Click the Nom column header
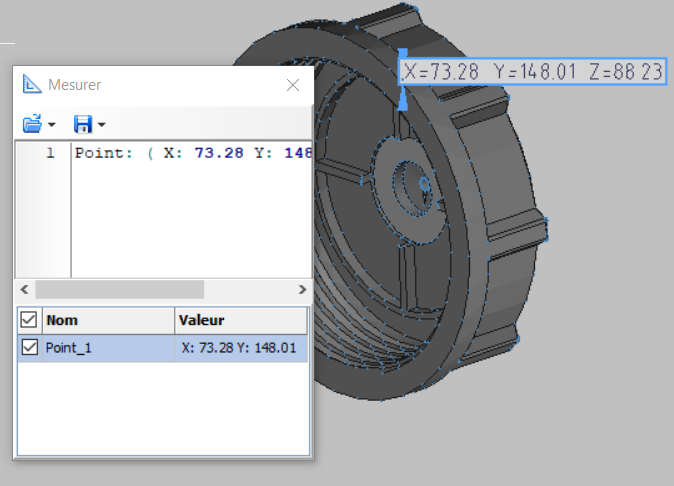 point(62,321)
